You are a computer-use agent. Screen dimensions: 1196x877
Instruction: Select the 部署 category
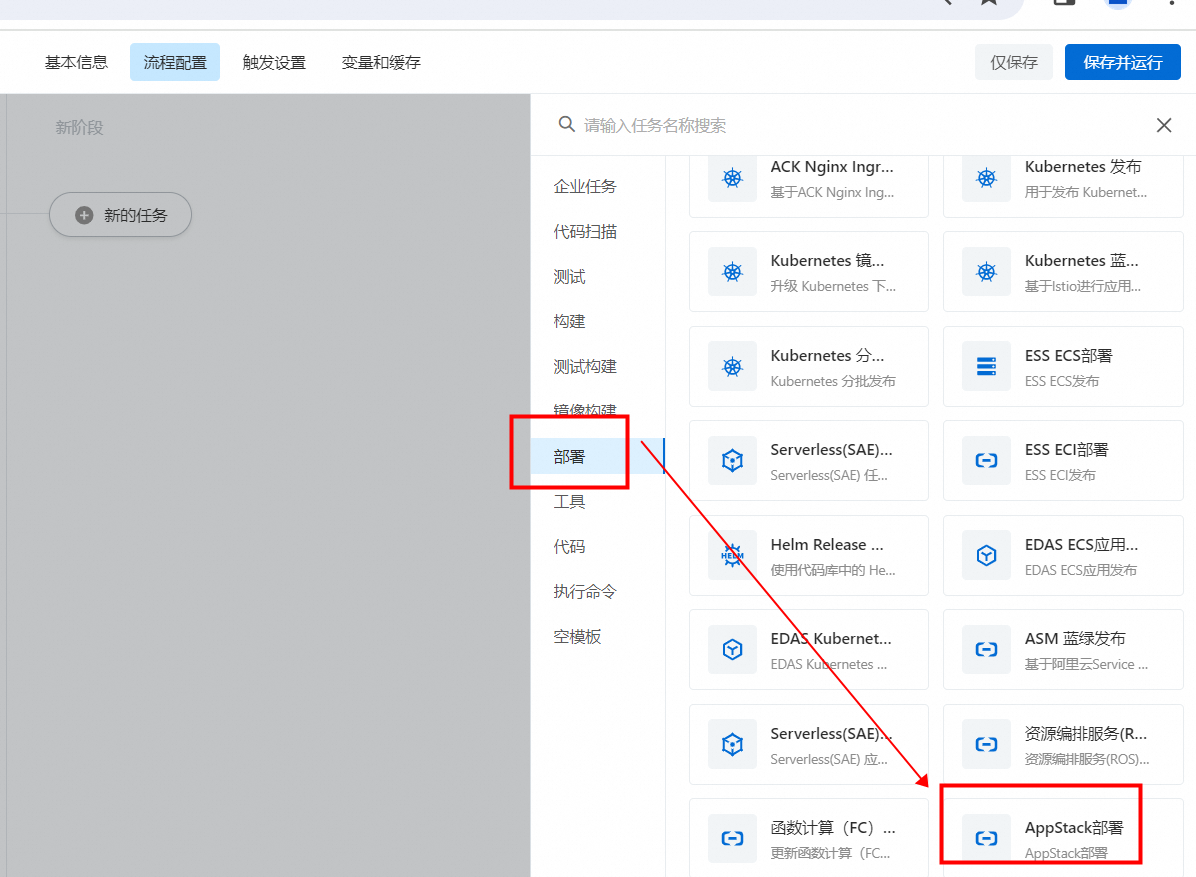pyautogui.click(x=597, y=457)
